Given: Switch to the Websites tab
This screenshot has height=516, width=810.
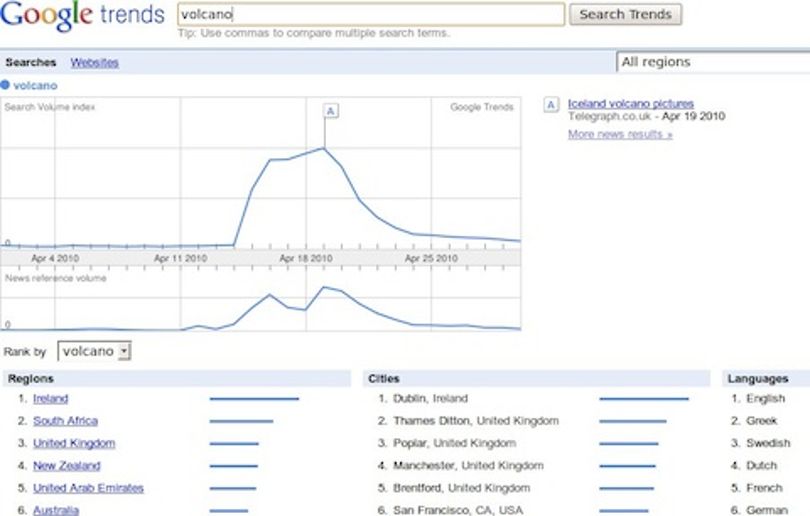Looking at the screenshot, I should pyautogui.click(x=95, y=62).
